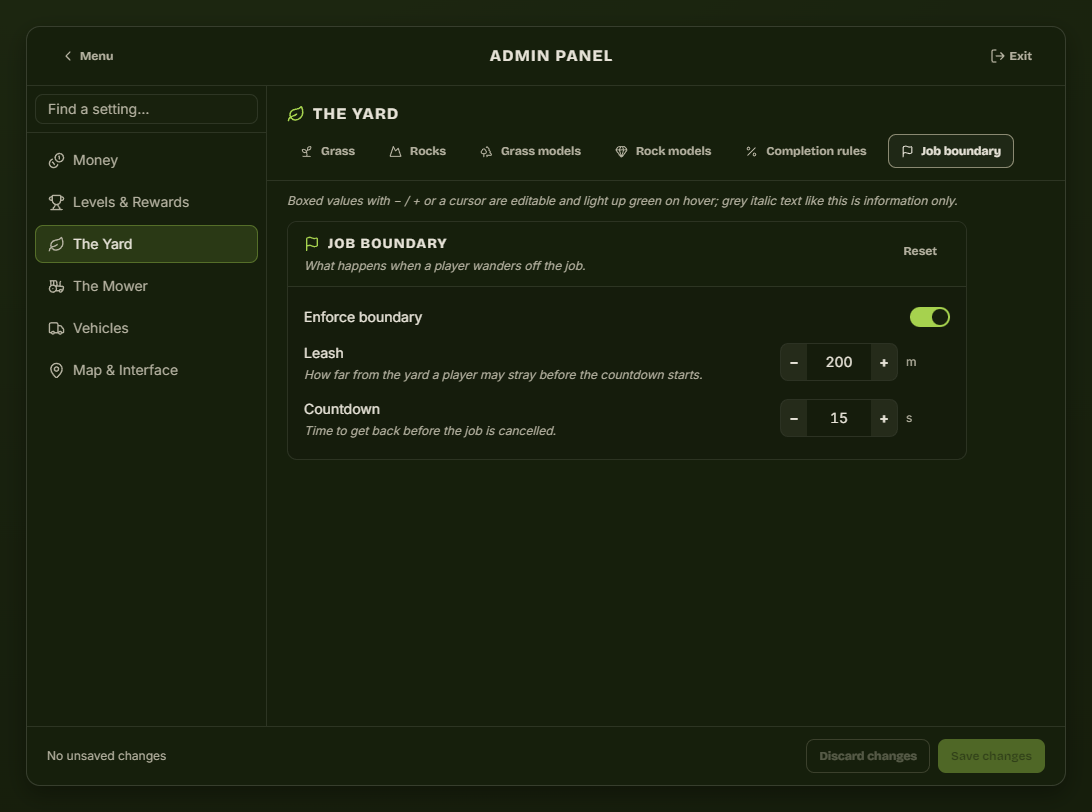This screenshot has width=1092, height=812.
Task: Increase the Countdown time with plus
Action: coord(884,418)
